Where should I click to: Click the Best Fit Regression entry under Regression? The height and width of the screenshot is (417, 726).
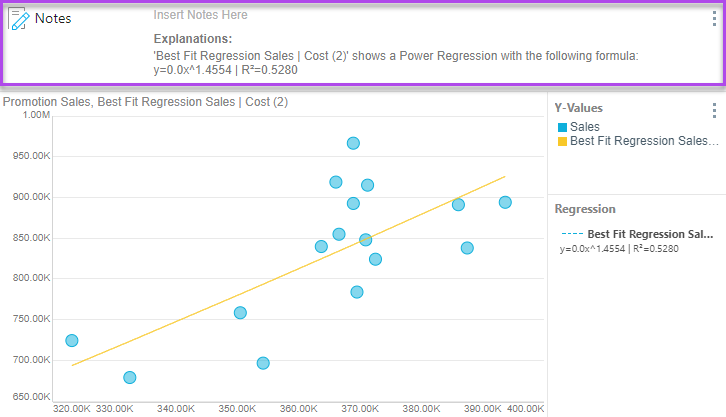click(650, 234)
